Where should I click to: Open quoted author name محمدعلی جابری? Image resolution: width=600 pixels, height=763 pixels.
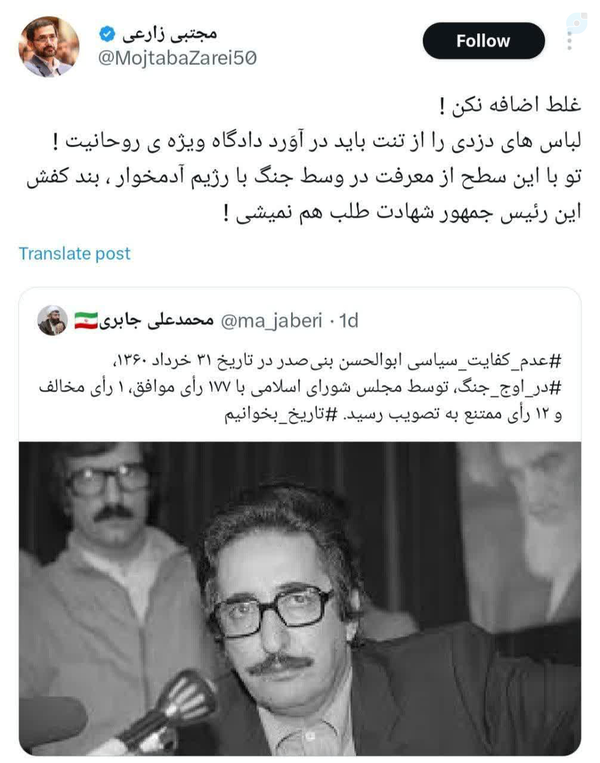[156, 320]
